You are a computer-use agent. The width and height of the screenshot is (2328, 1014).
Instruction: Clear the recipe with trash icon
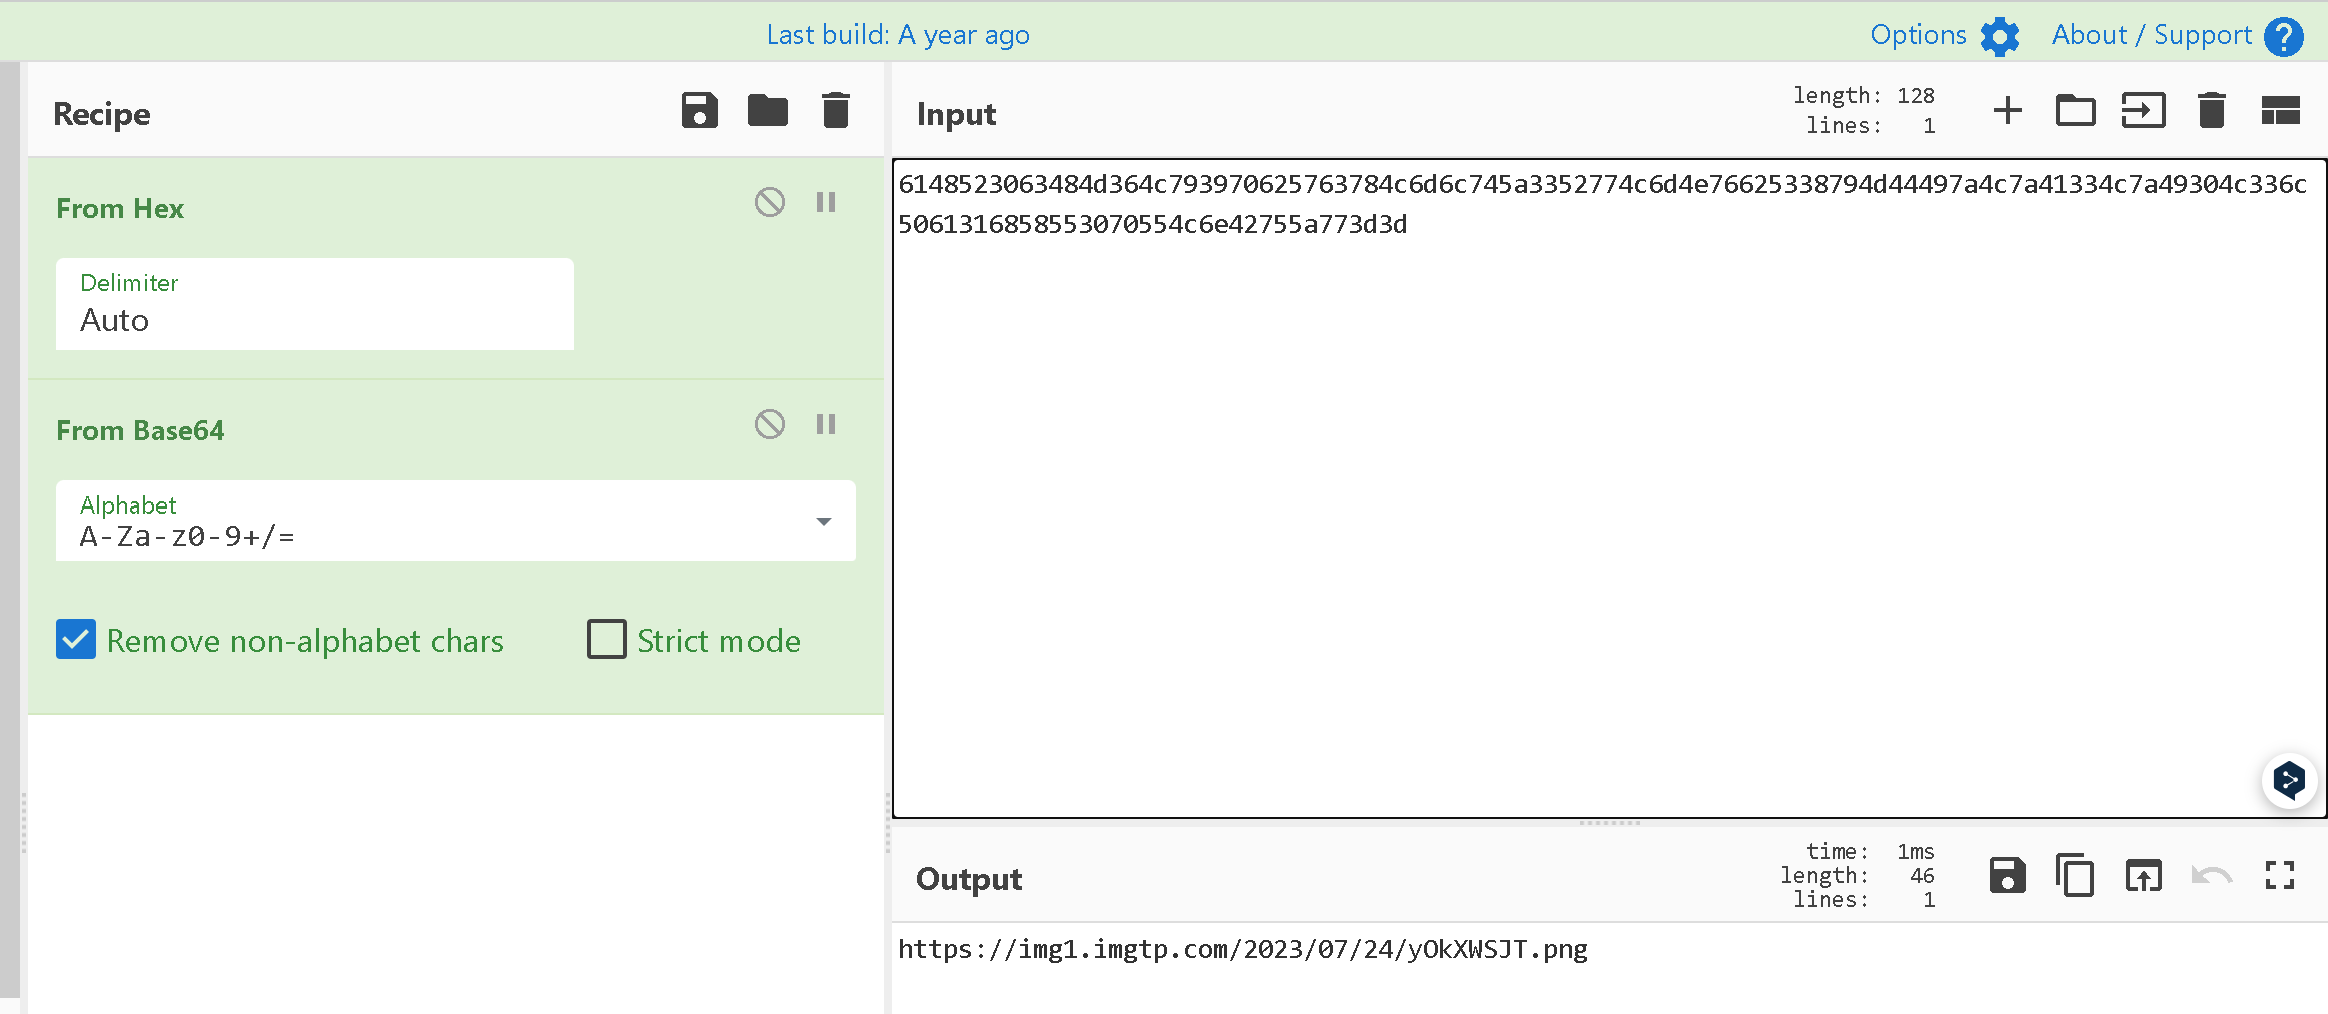point(835,110)
